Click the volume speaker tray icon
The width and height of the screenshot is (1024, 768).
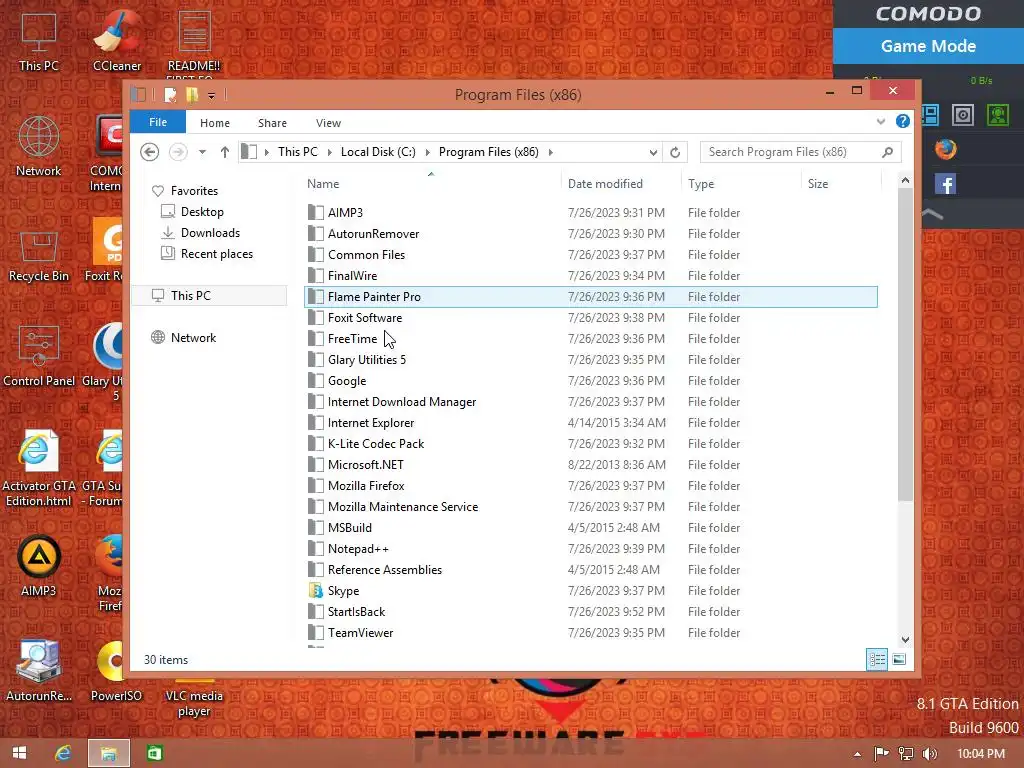[x=929, y=754]
